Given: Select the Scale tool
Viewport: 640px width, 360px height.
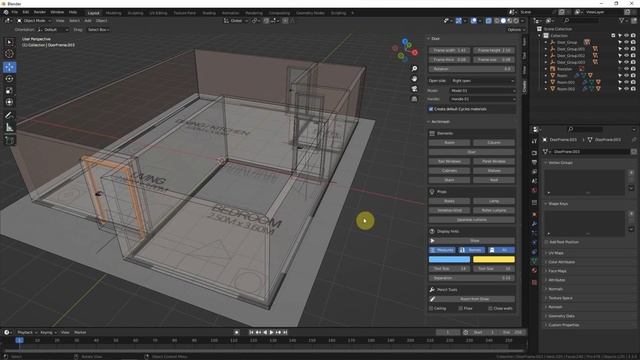Looking at the screenshot, I should 9,91.
